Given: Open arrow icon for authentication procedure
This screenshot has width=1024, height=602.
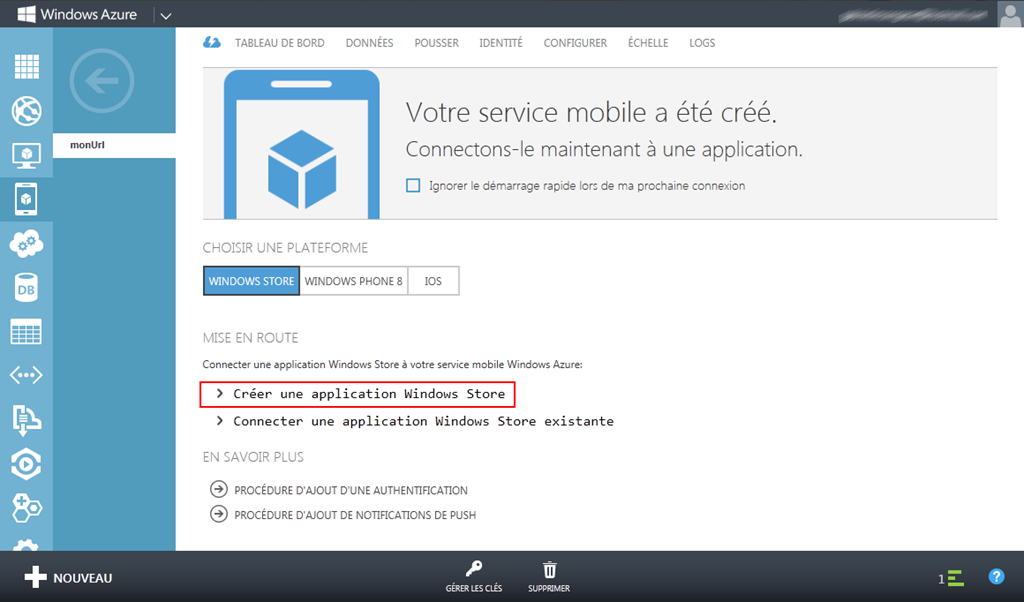Looking at the screenshot, I should (219, 489).
